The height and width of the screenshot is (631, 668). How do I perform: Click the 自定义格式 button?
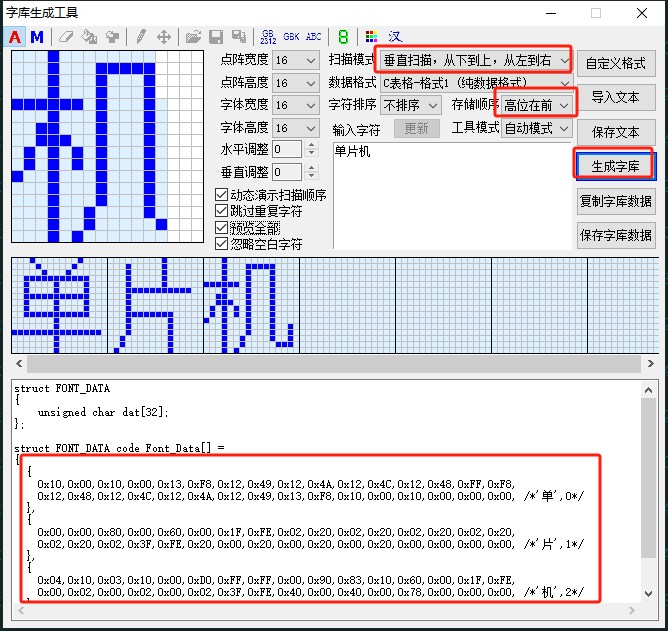[x=616, y=63]
